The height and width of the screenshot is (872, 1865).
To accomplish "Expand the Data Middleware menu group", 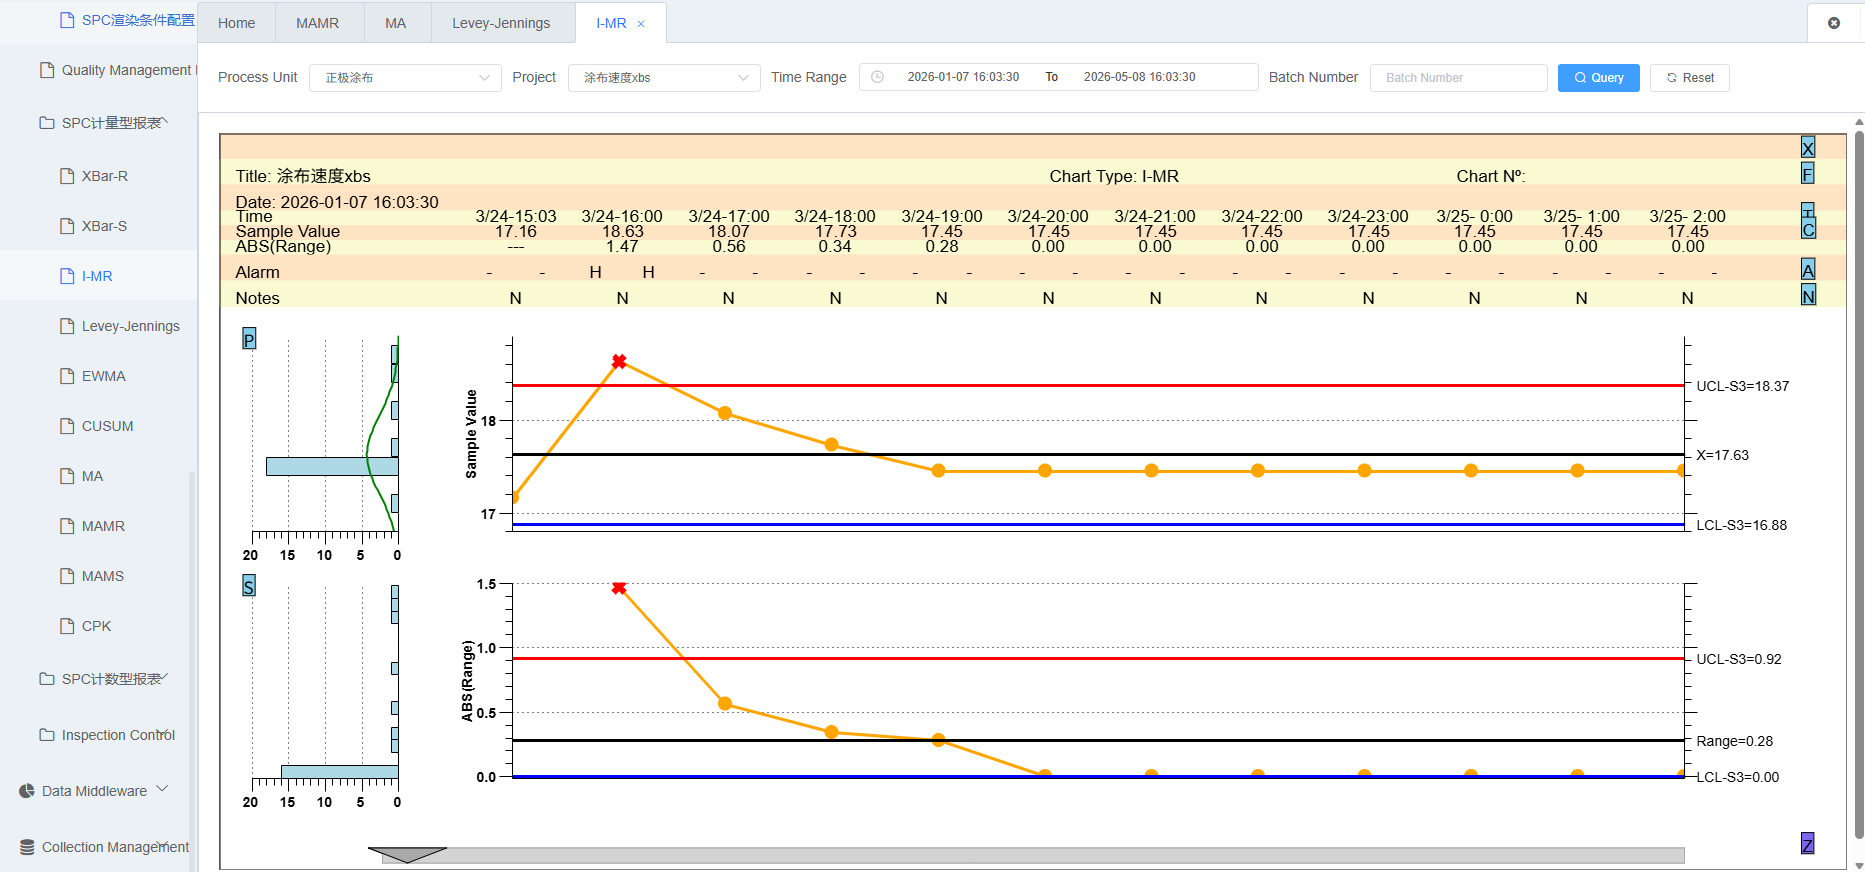I will click(x=100, y=791).
